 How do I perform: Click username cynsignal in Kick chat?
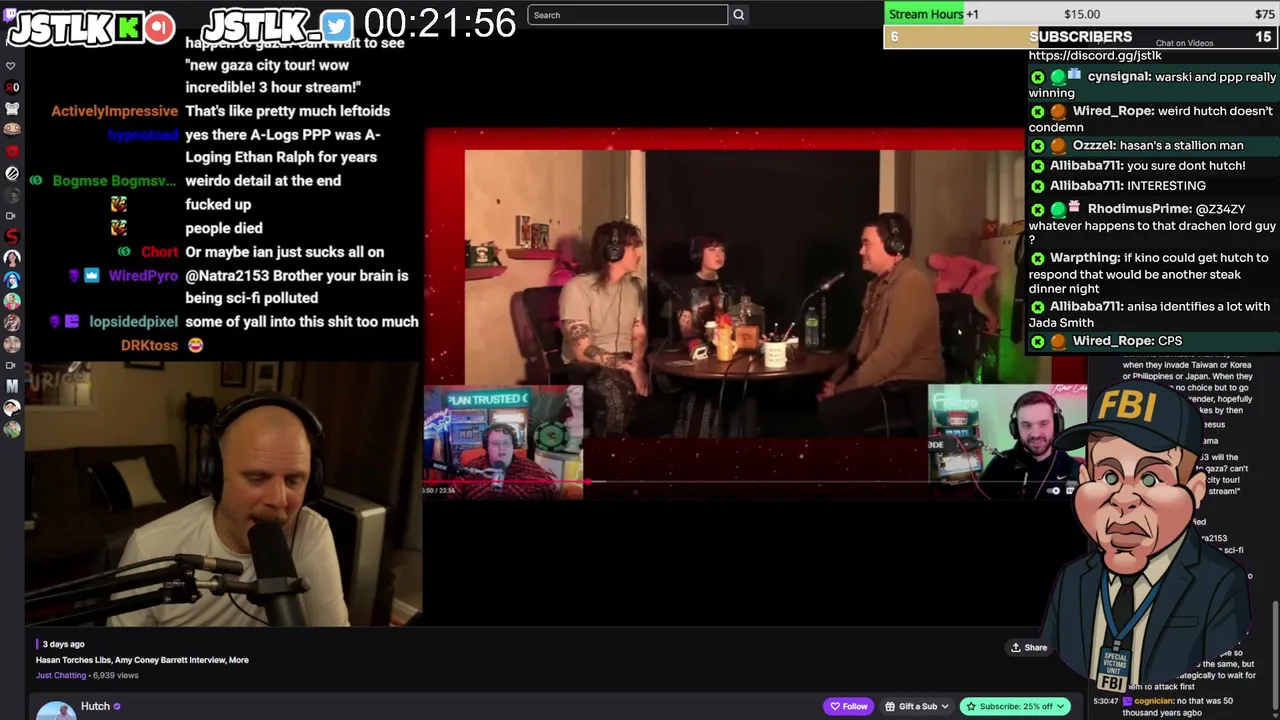point(1119,77)
